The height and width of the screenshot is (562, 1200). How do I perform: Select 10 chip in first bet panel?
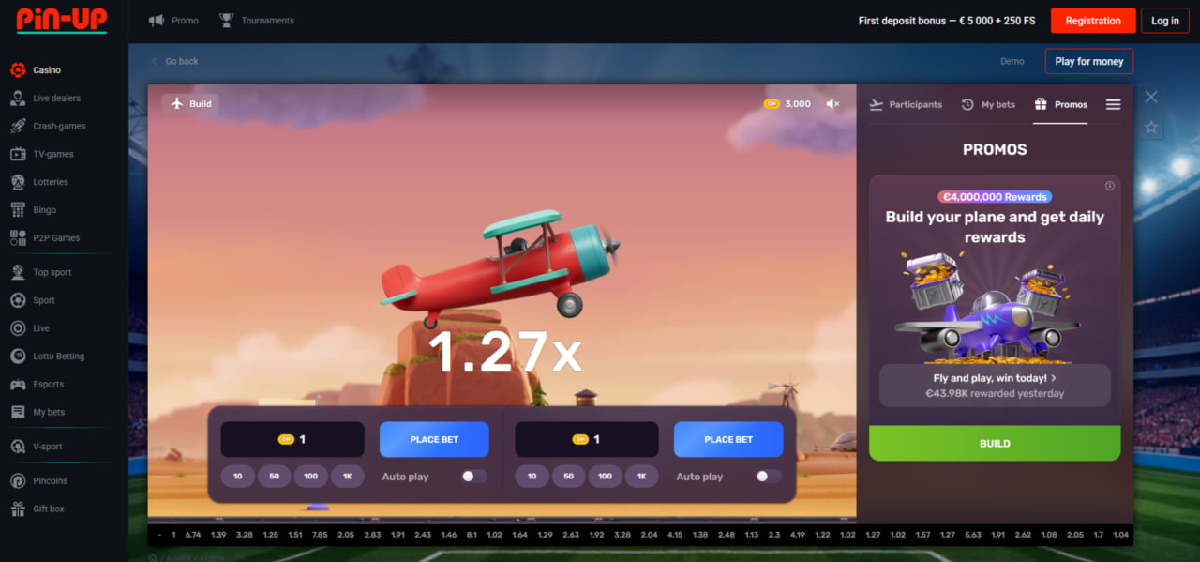[238, 476]
